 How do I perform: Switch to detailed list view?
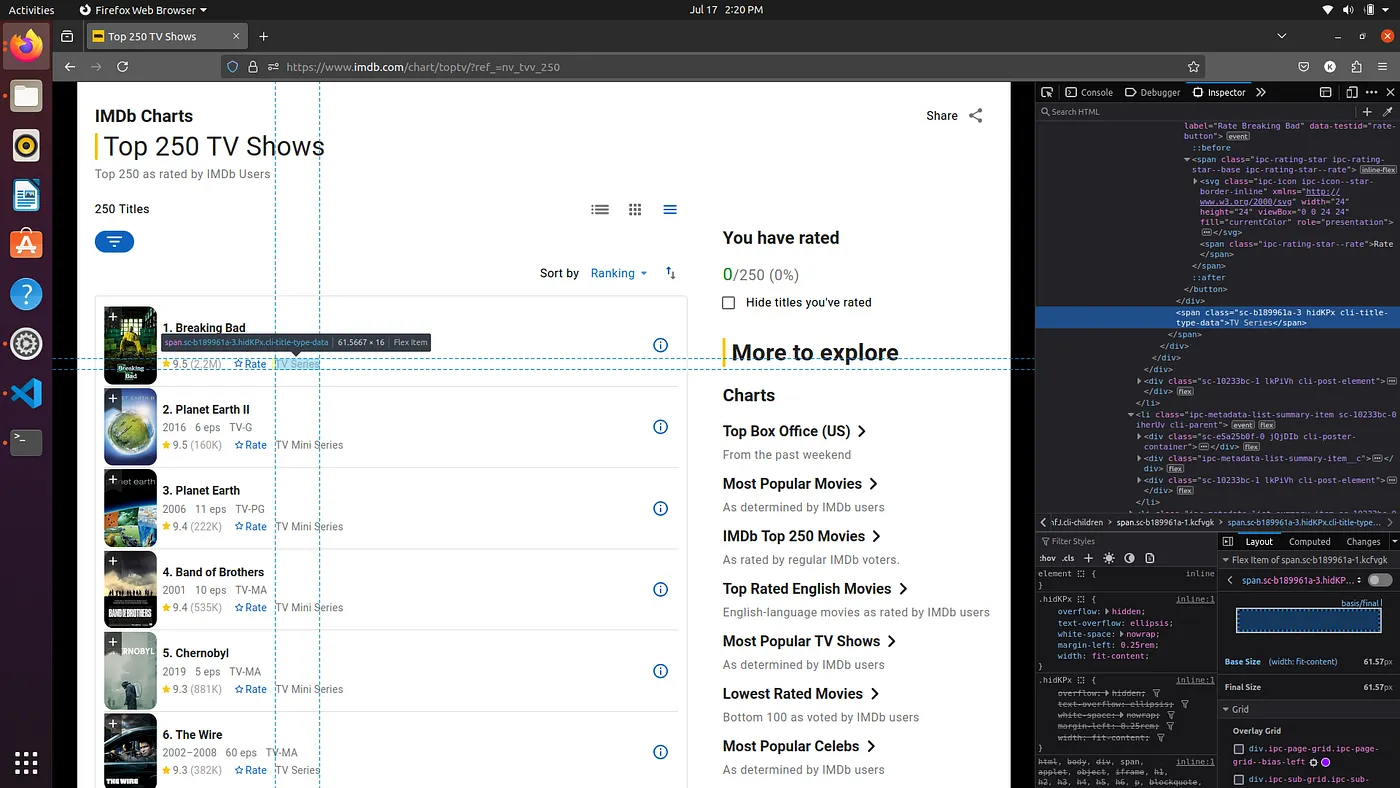pyautogui.click(x=600, y=209)
